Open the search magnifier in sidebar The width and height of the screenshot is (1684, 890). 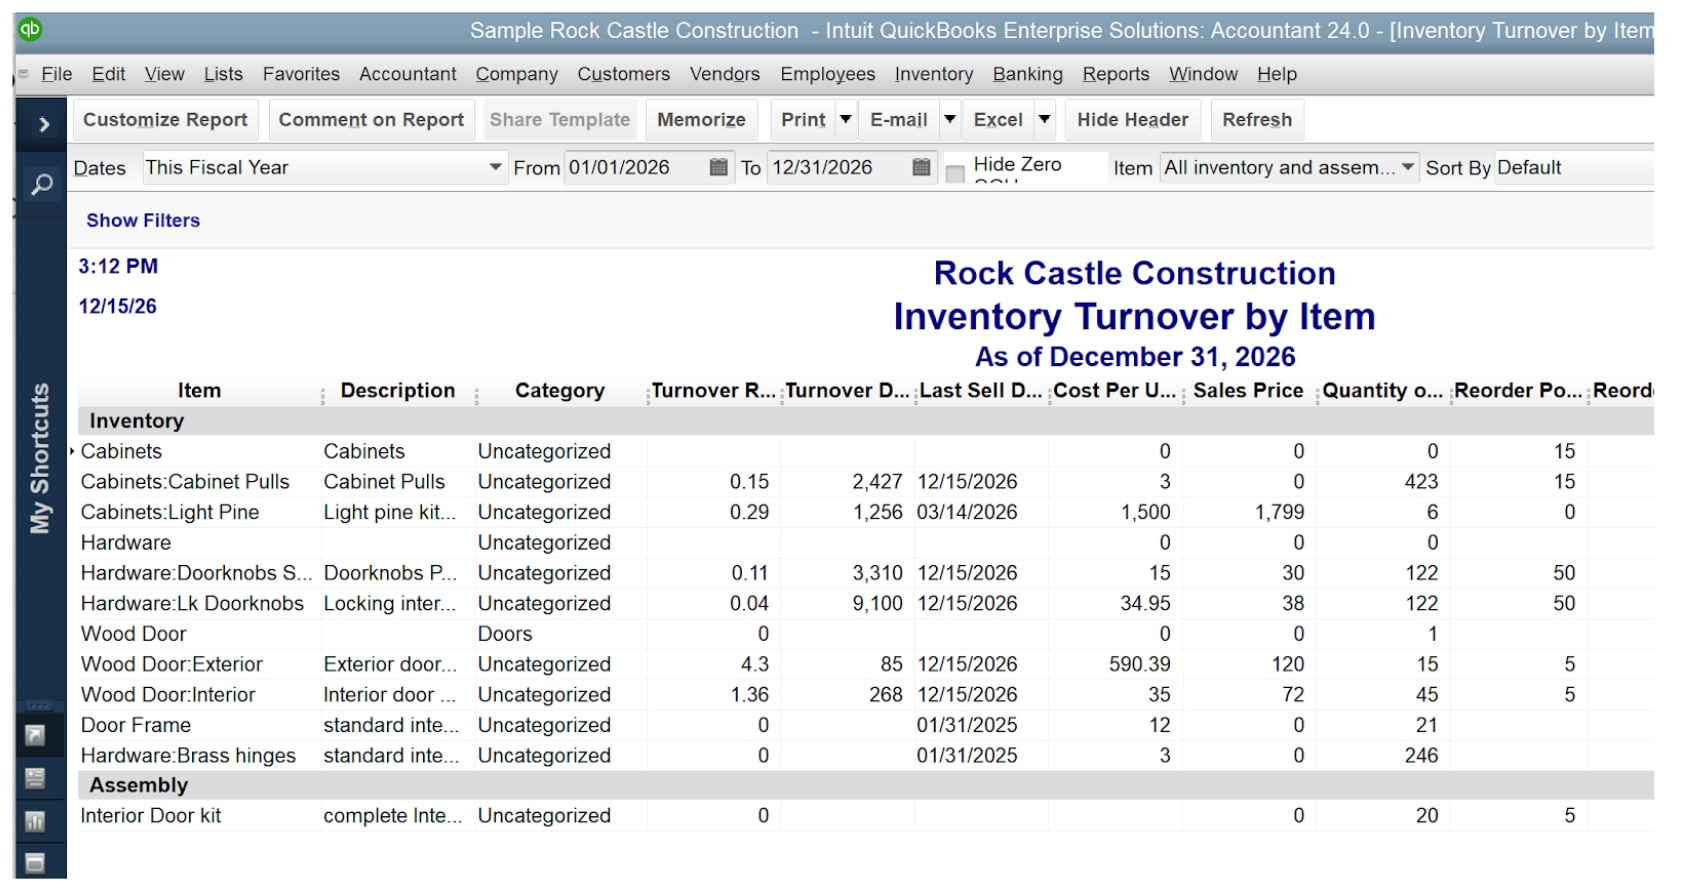tap(42, 184)
